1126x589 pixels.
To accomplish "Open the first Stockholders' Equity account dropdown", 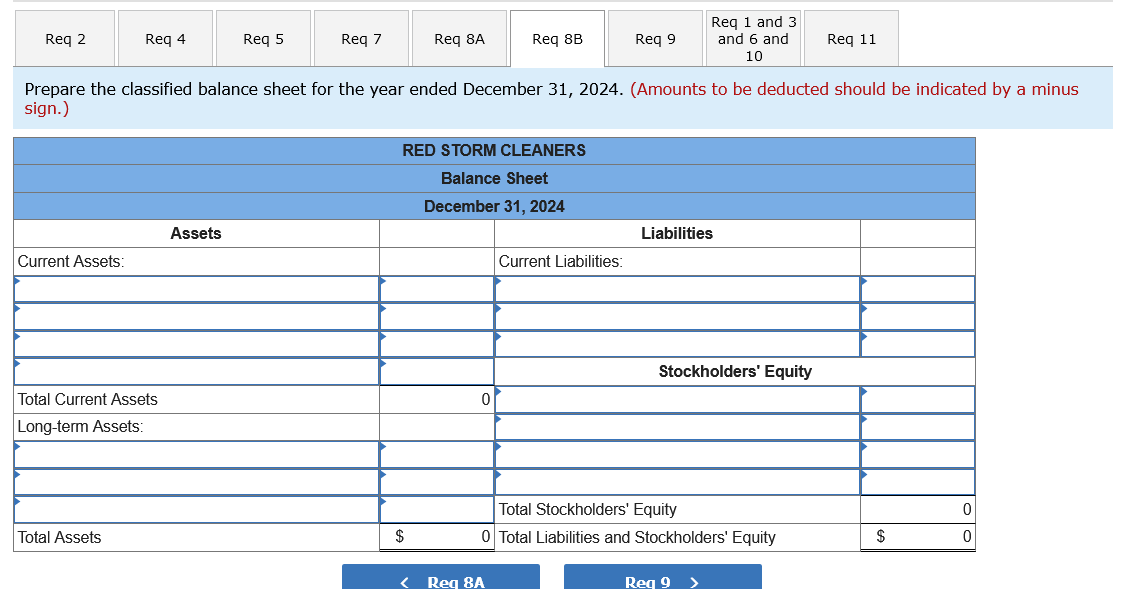I will coord(677,399).
